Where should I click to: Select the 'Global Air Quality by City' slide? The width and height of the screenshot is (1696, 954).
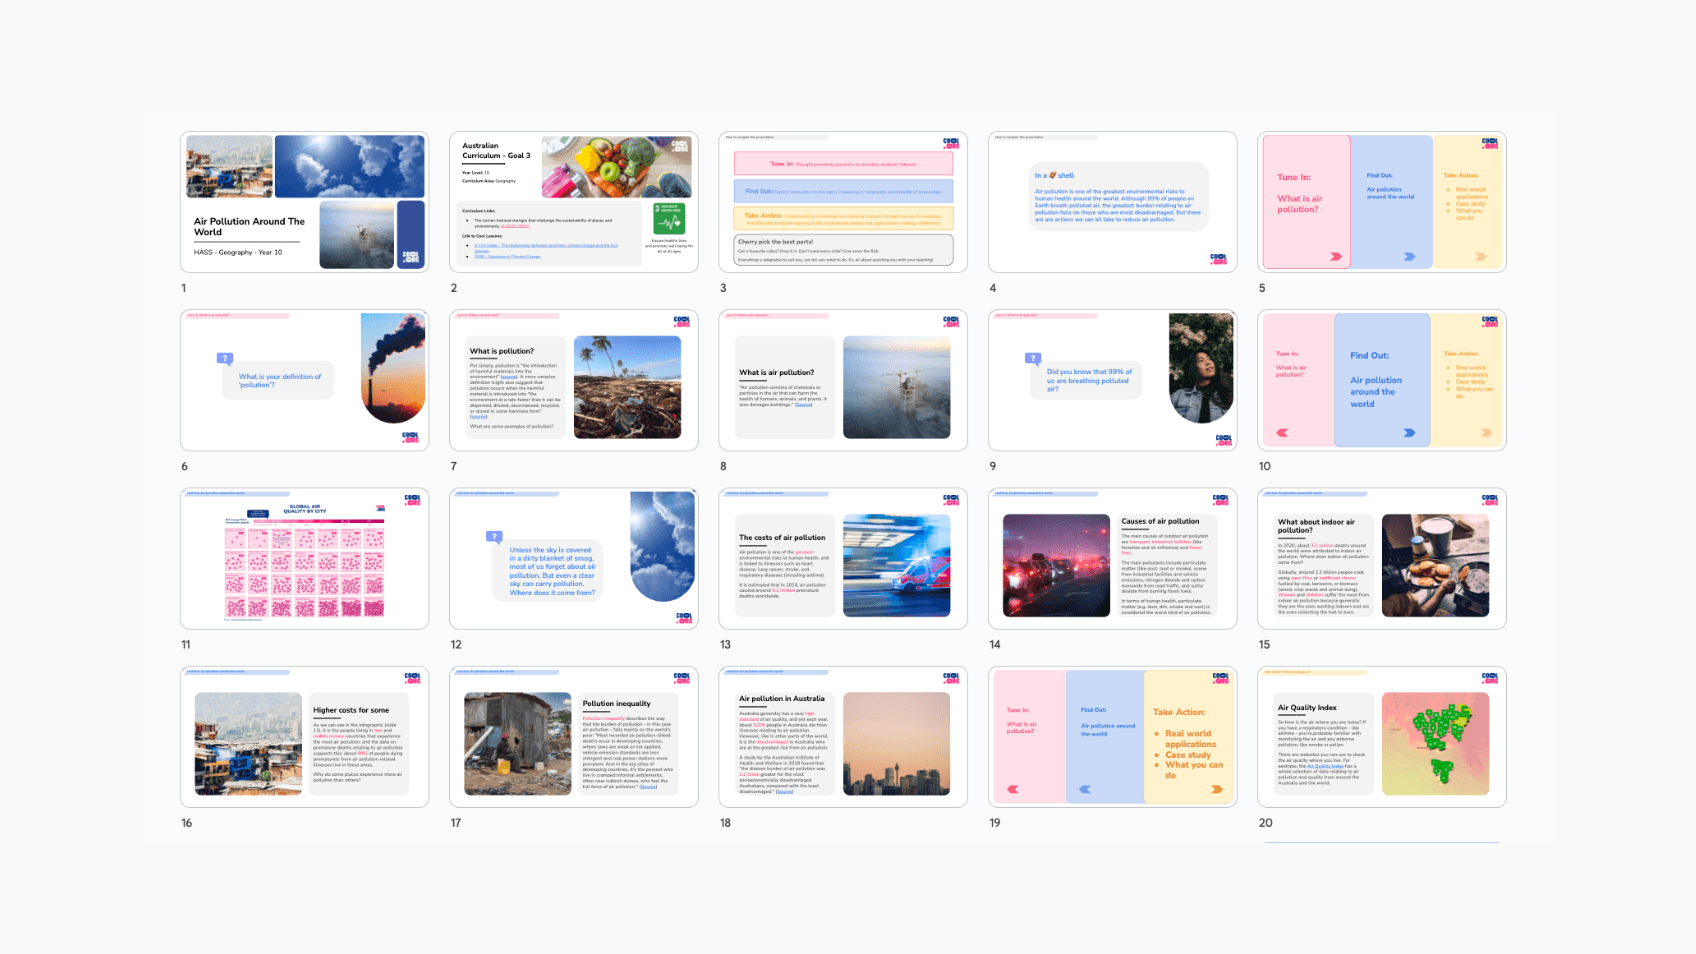click(x=305, y=559)
